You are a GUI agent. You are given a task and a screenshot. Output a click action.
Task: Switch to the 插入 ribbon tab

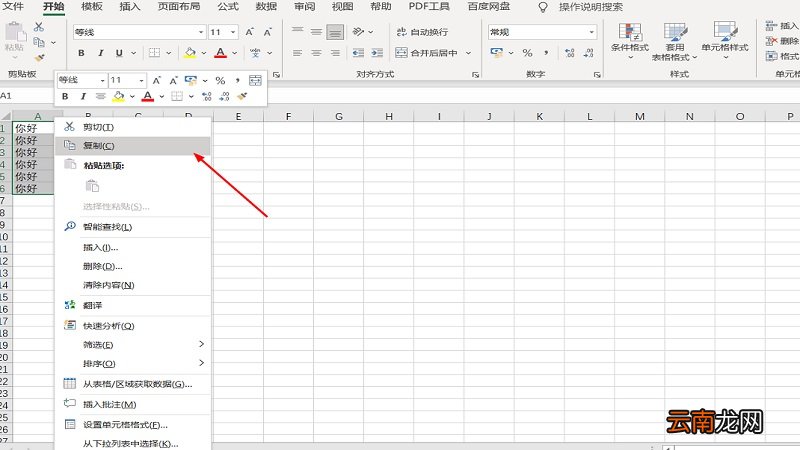tap(130, 7)
